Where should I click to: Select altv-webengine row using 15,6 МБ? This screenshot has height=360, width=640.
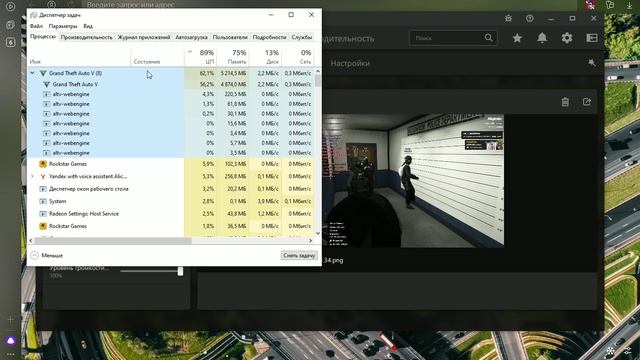(171, 124)
